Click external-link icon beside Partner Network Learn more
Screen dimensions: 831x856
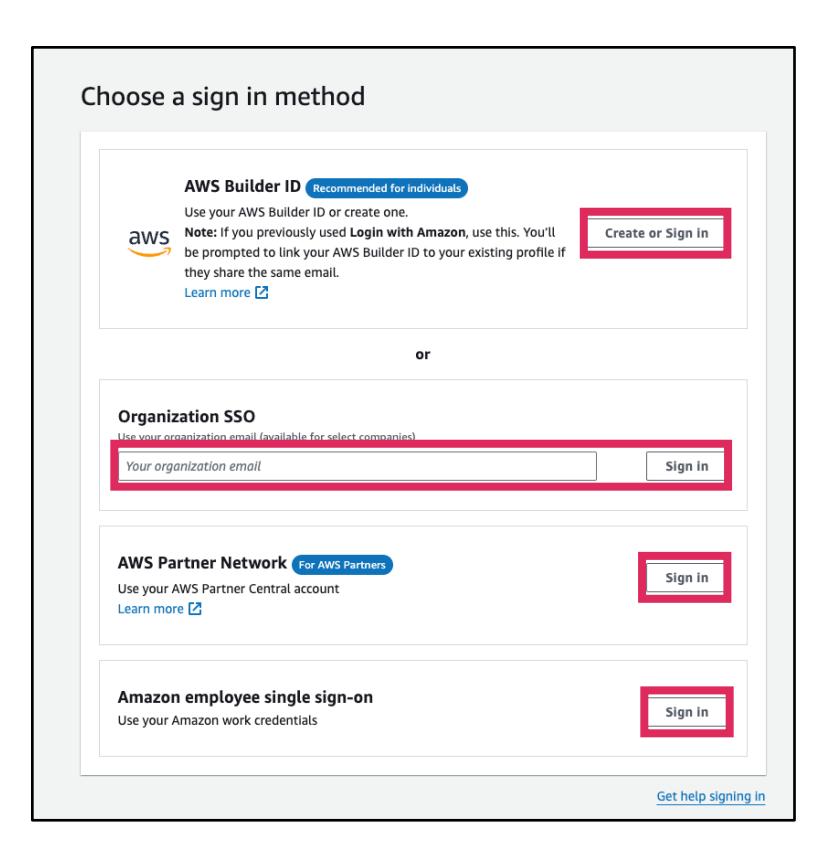[194, 608]
